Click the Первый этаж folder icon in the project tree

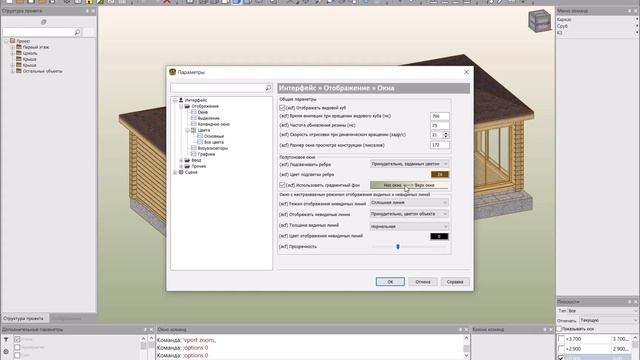pyautogui.click(x=19, y=47)
